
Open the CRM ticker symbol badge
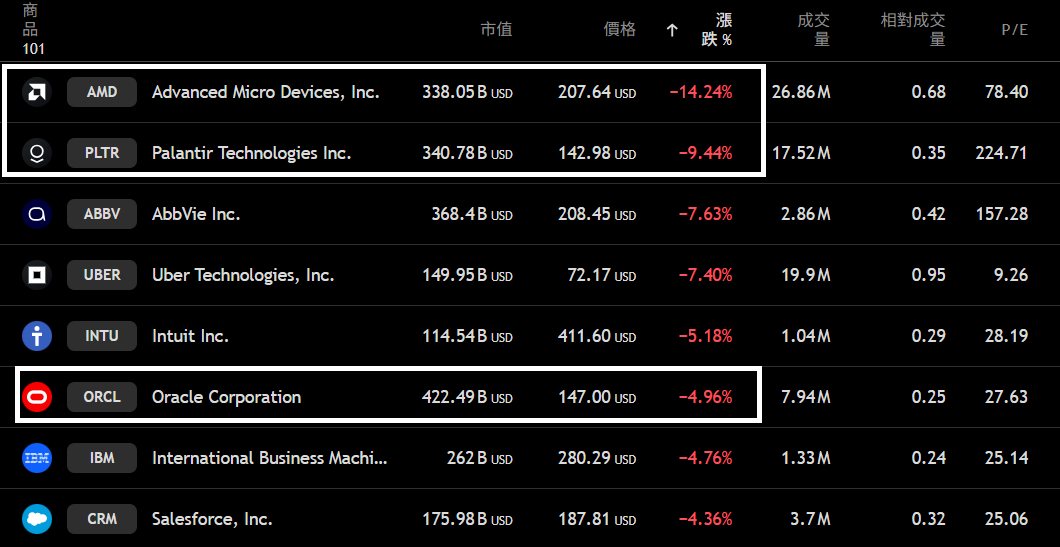click(102, 519)
